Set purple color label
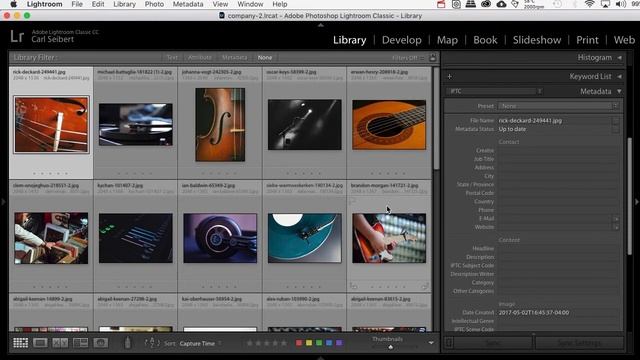640x360 pixels. (339, 343)
